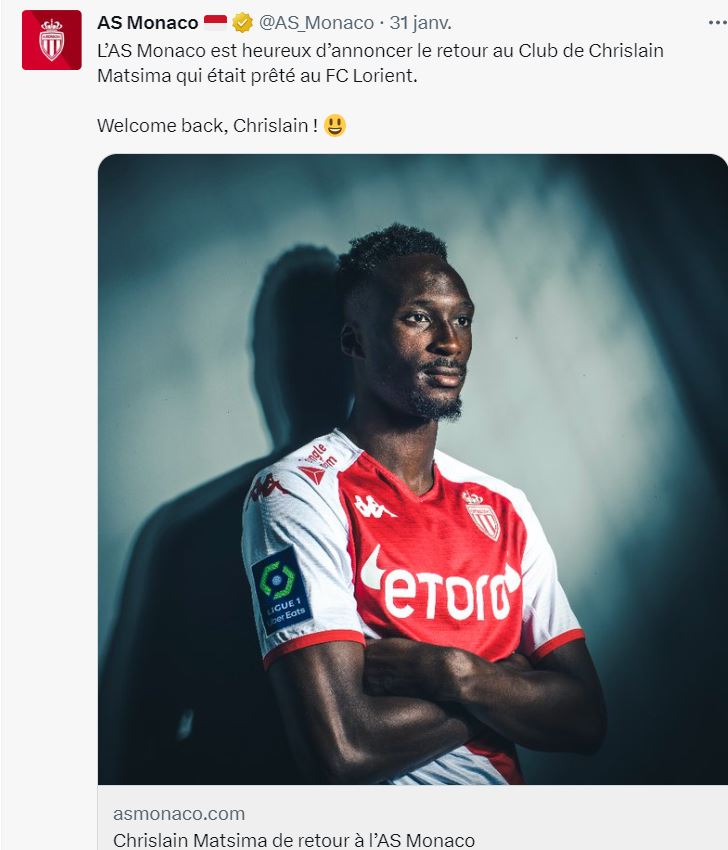Click the AS Monaco crest on the jersey
This screenshot has width=728, height=850.
tap(481, 516)
